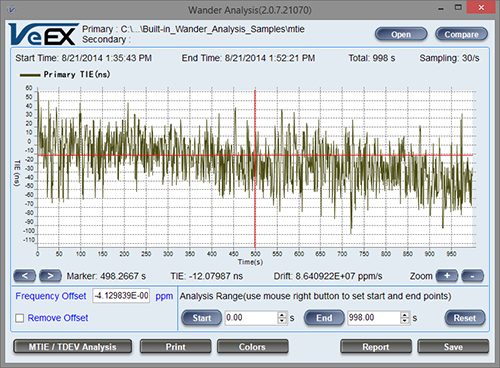
Task: Click the Start Time: 8/21/2014 1:35:43 PM text
Action: 83,58
